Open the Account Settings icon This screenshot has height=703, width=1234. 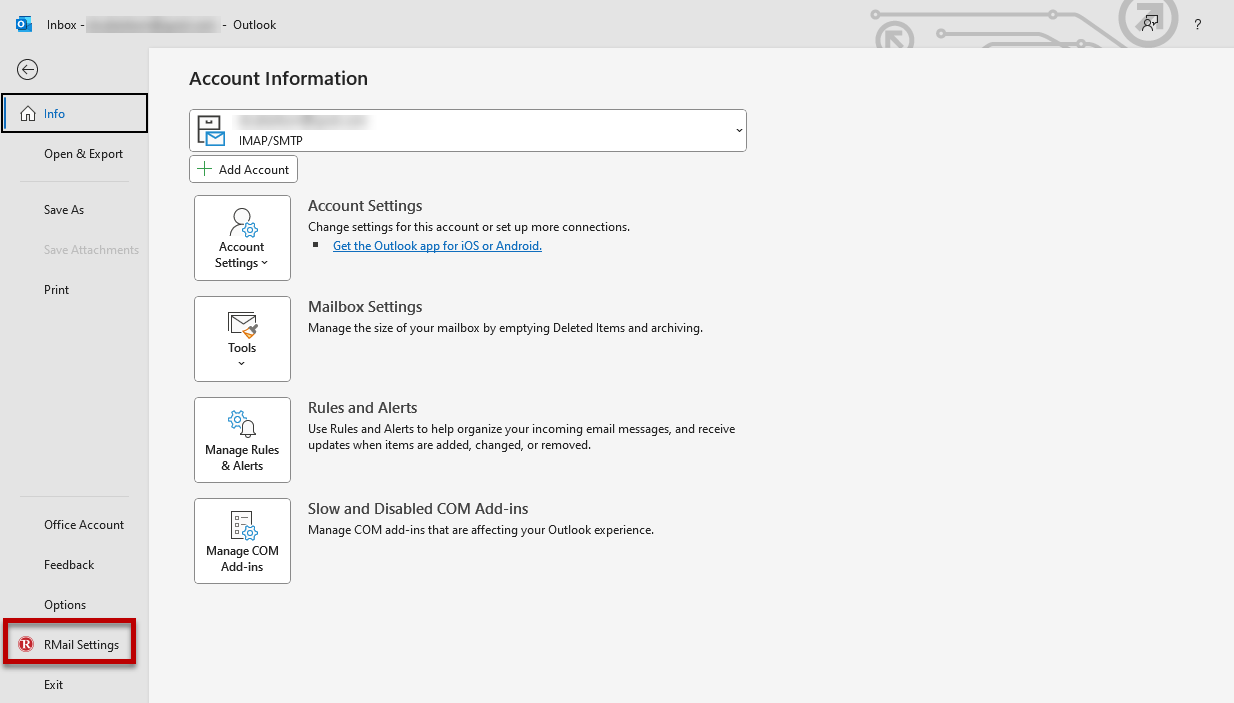[x=242, y=237]
